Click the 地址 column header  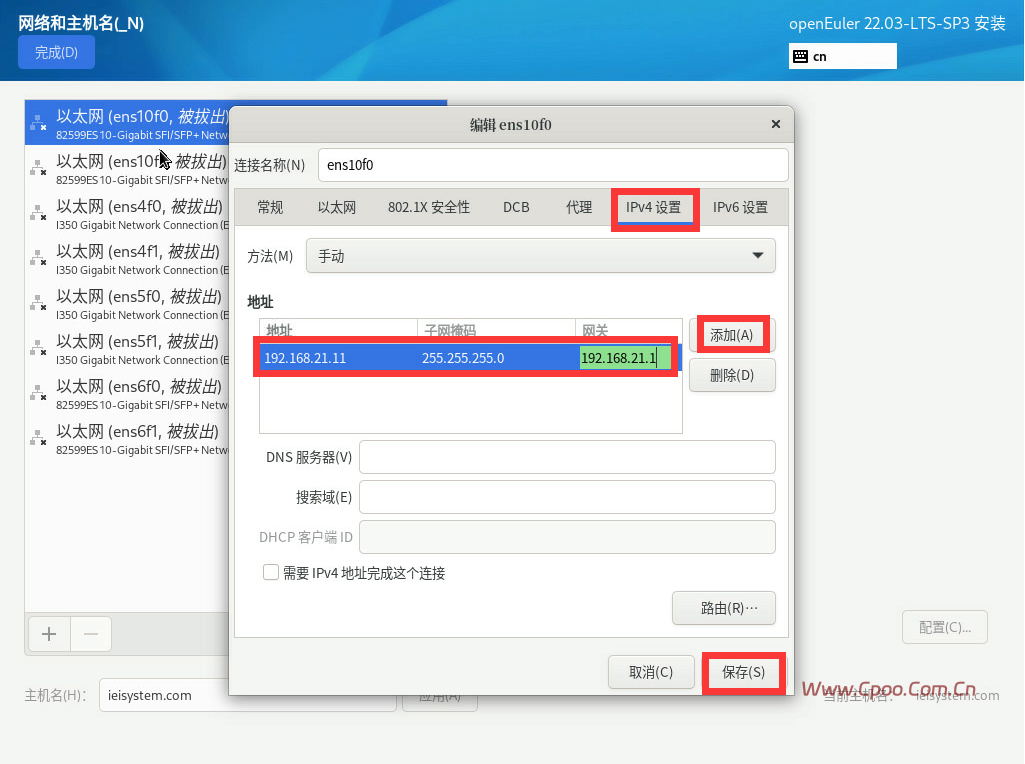[339, 329]
